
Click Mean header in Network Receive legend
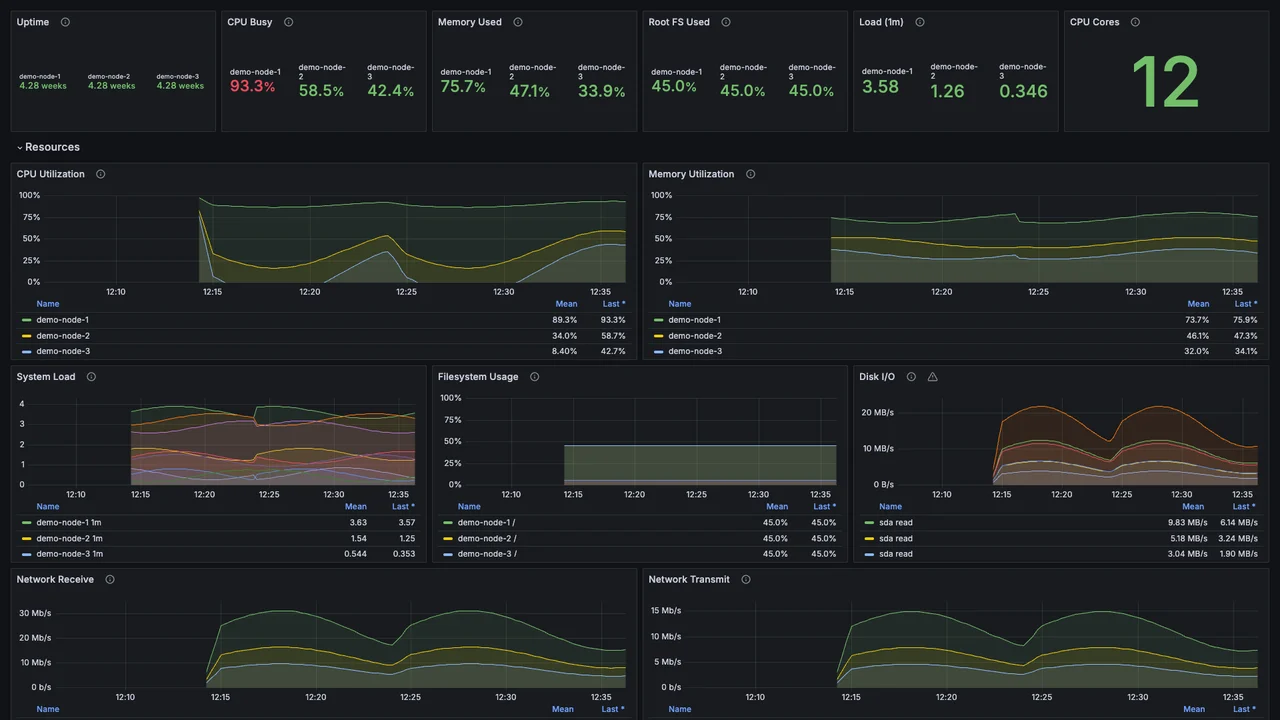[x=563, y=709]
